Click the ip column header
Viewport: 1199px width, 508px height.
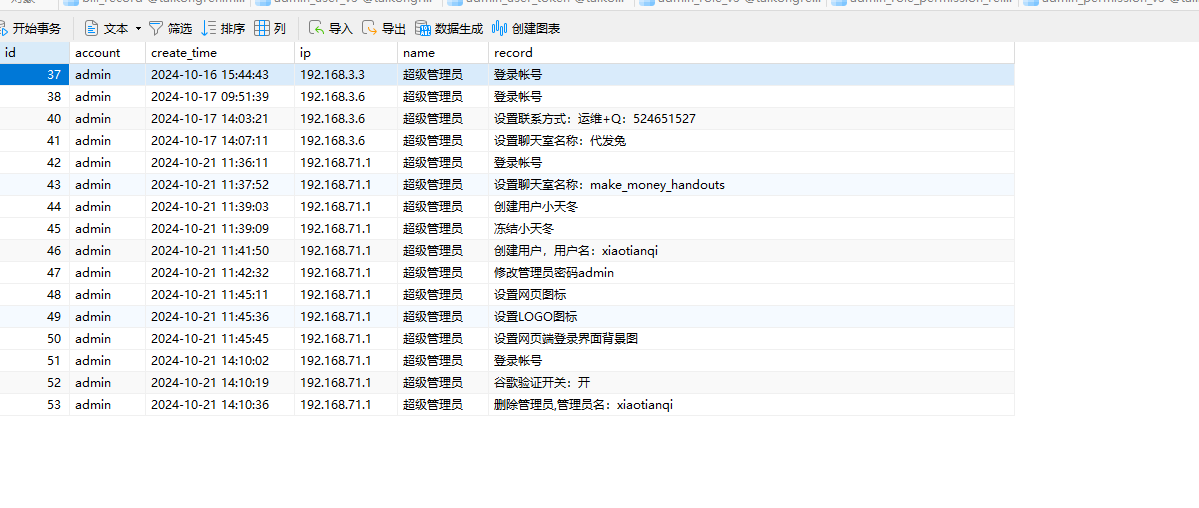346,53
